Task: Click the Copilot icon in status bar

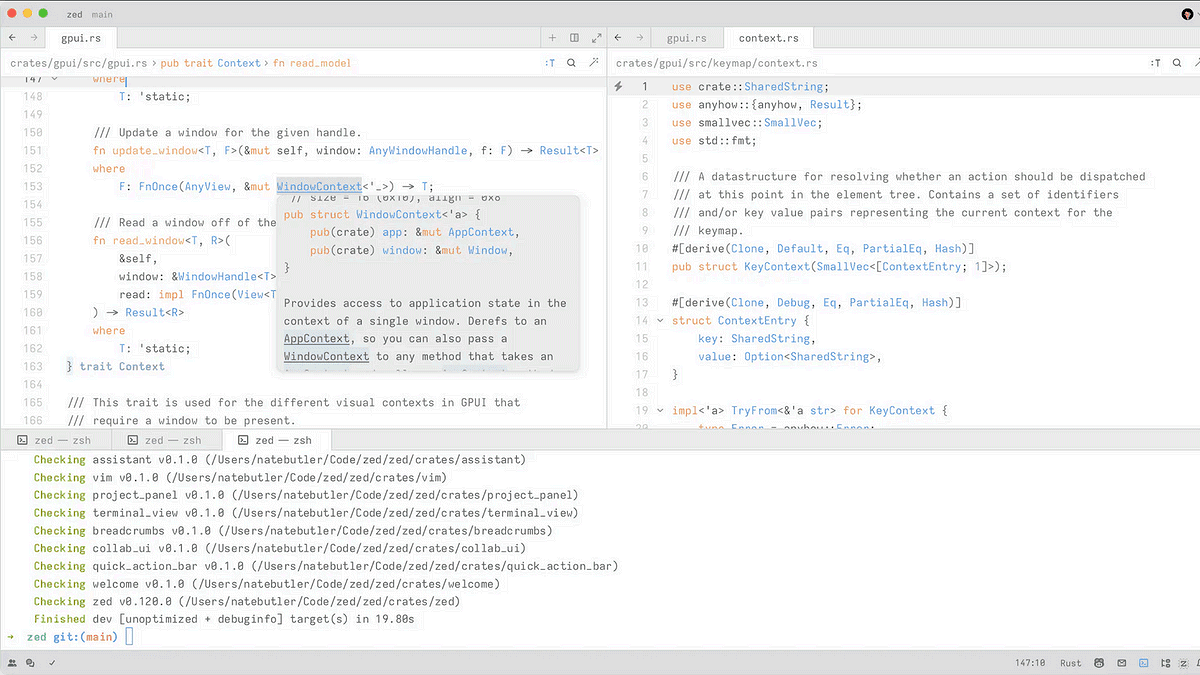Action: point(1100,663)
